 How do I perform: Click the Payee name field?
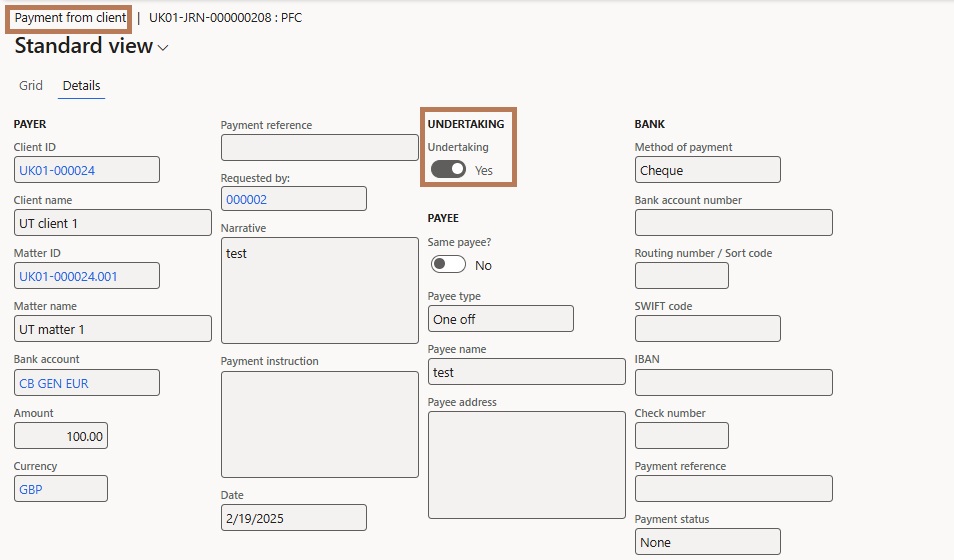pyautogui.click(x=527, y=372)
